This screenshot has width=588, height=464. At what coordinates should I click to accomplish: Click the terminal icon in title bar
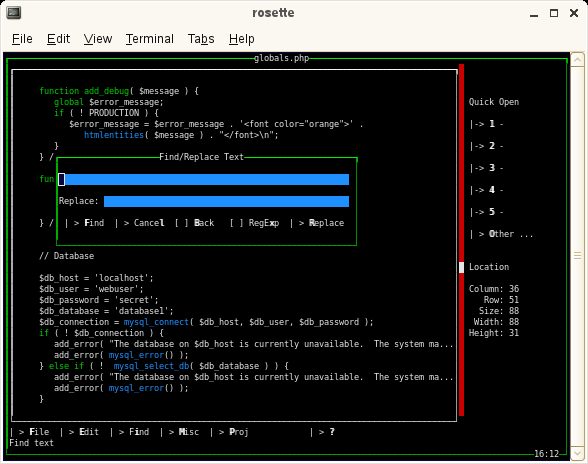pyautogui.click(x=14, y=12)
